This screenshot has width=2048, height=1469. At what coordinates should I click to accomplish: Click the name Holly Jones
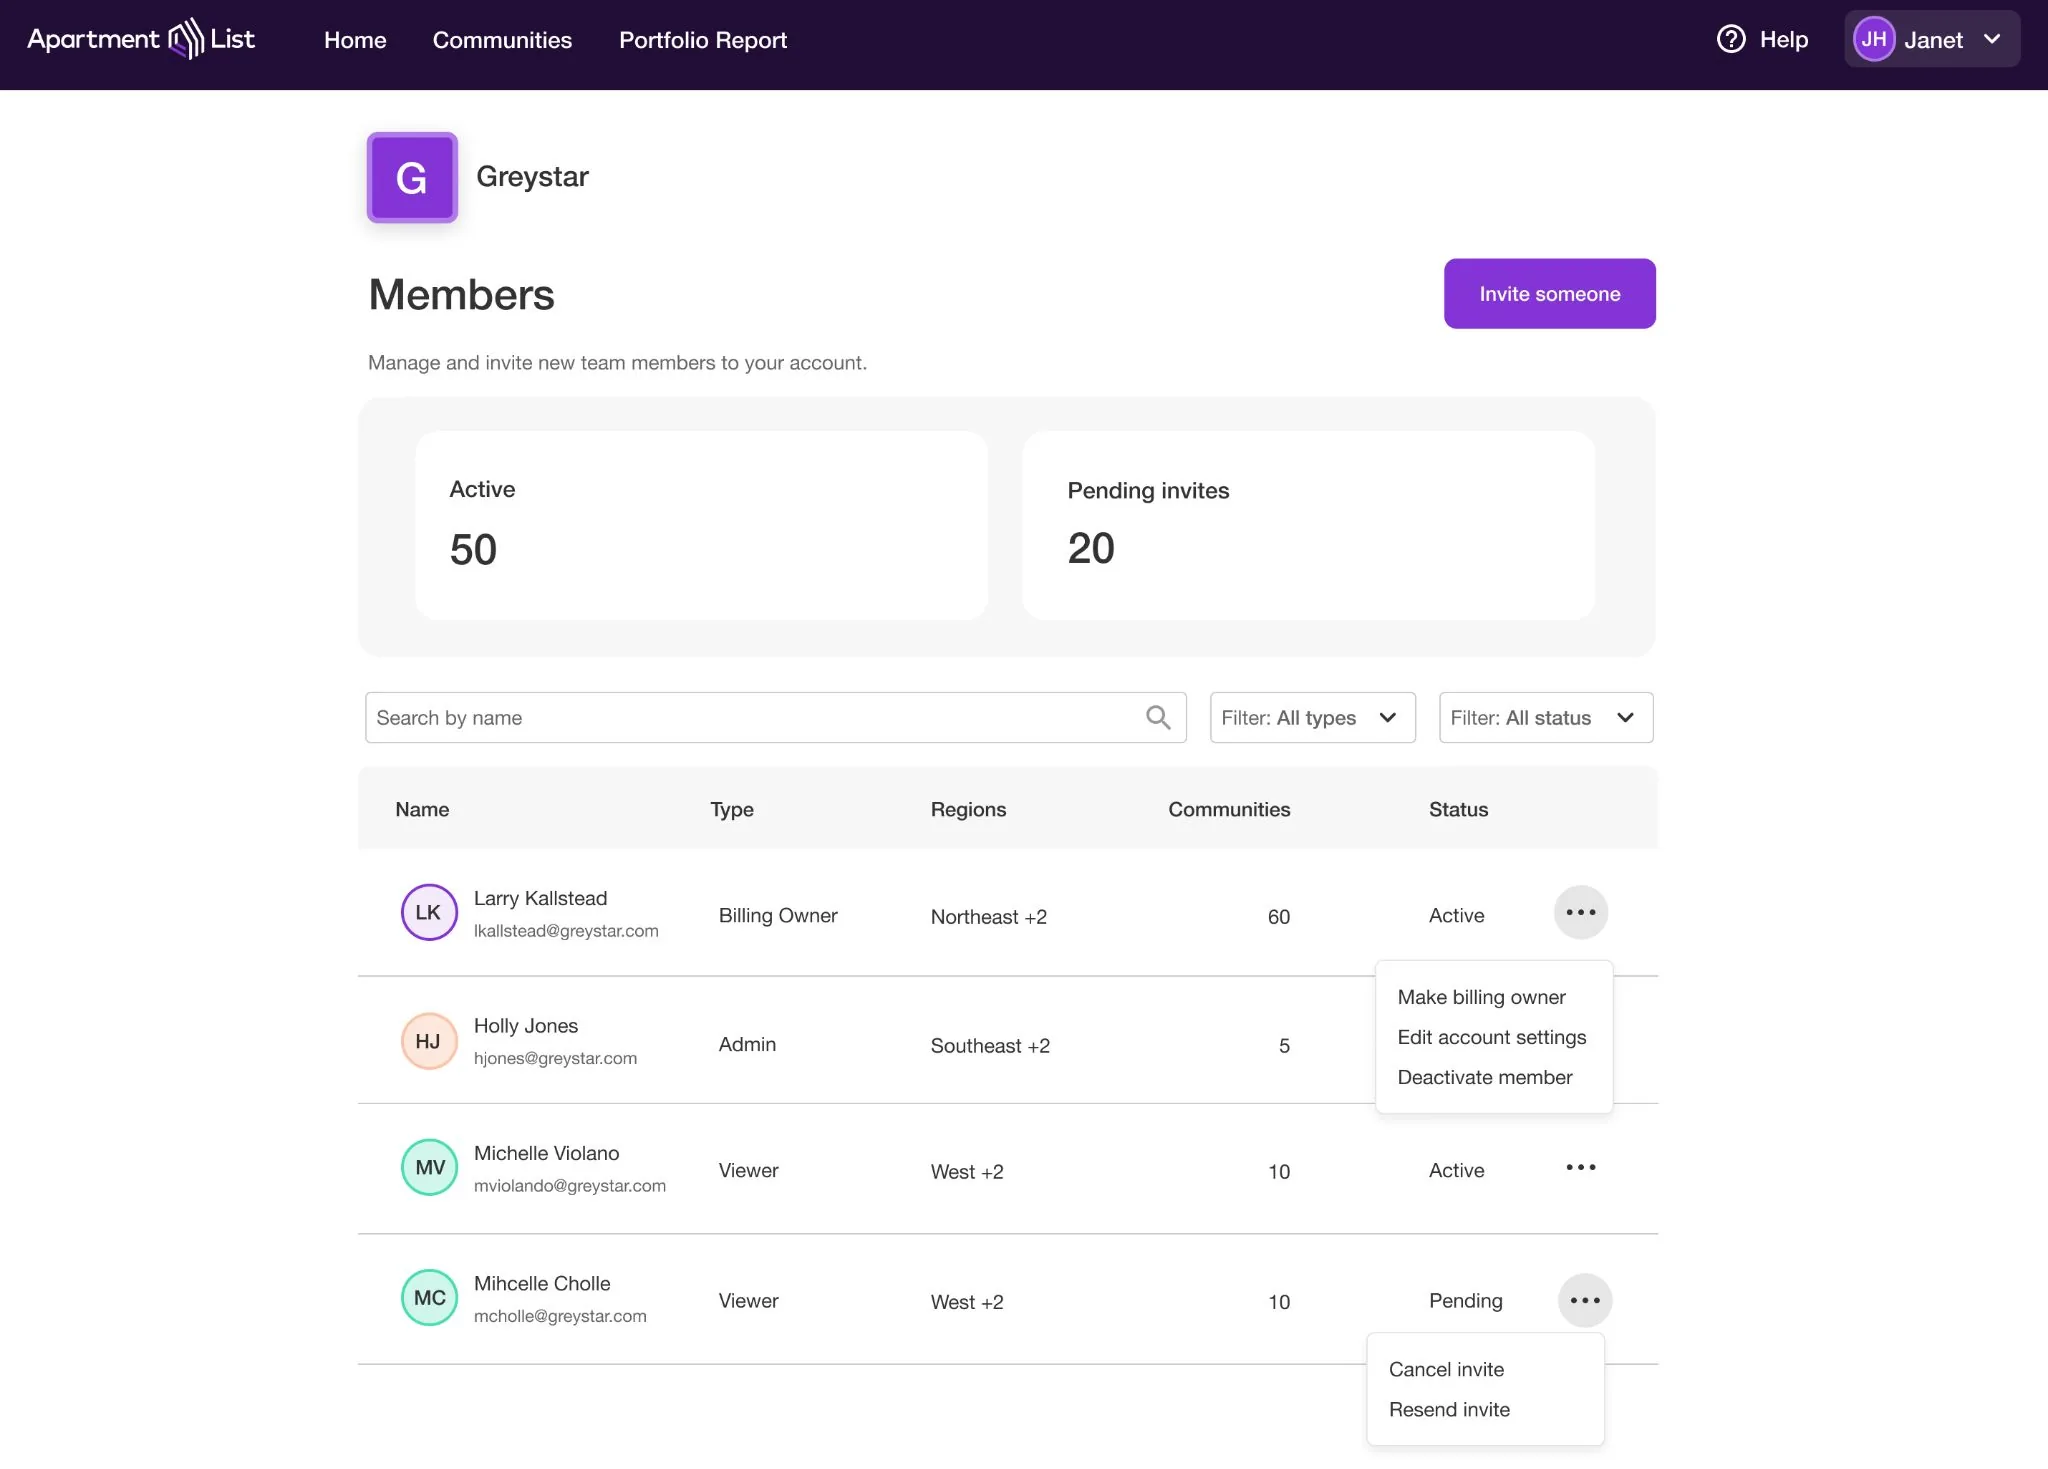coord(526,1025)
